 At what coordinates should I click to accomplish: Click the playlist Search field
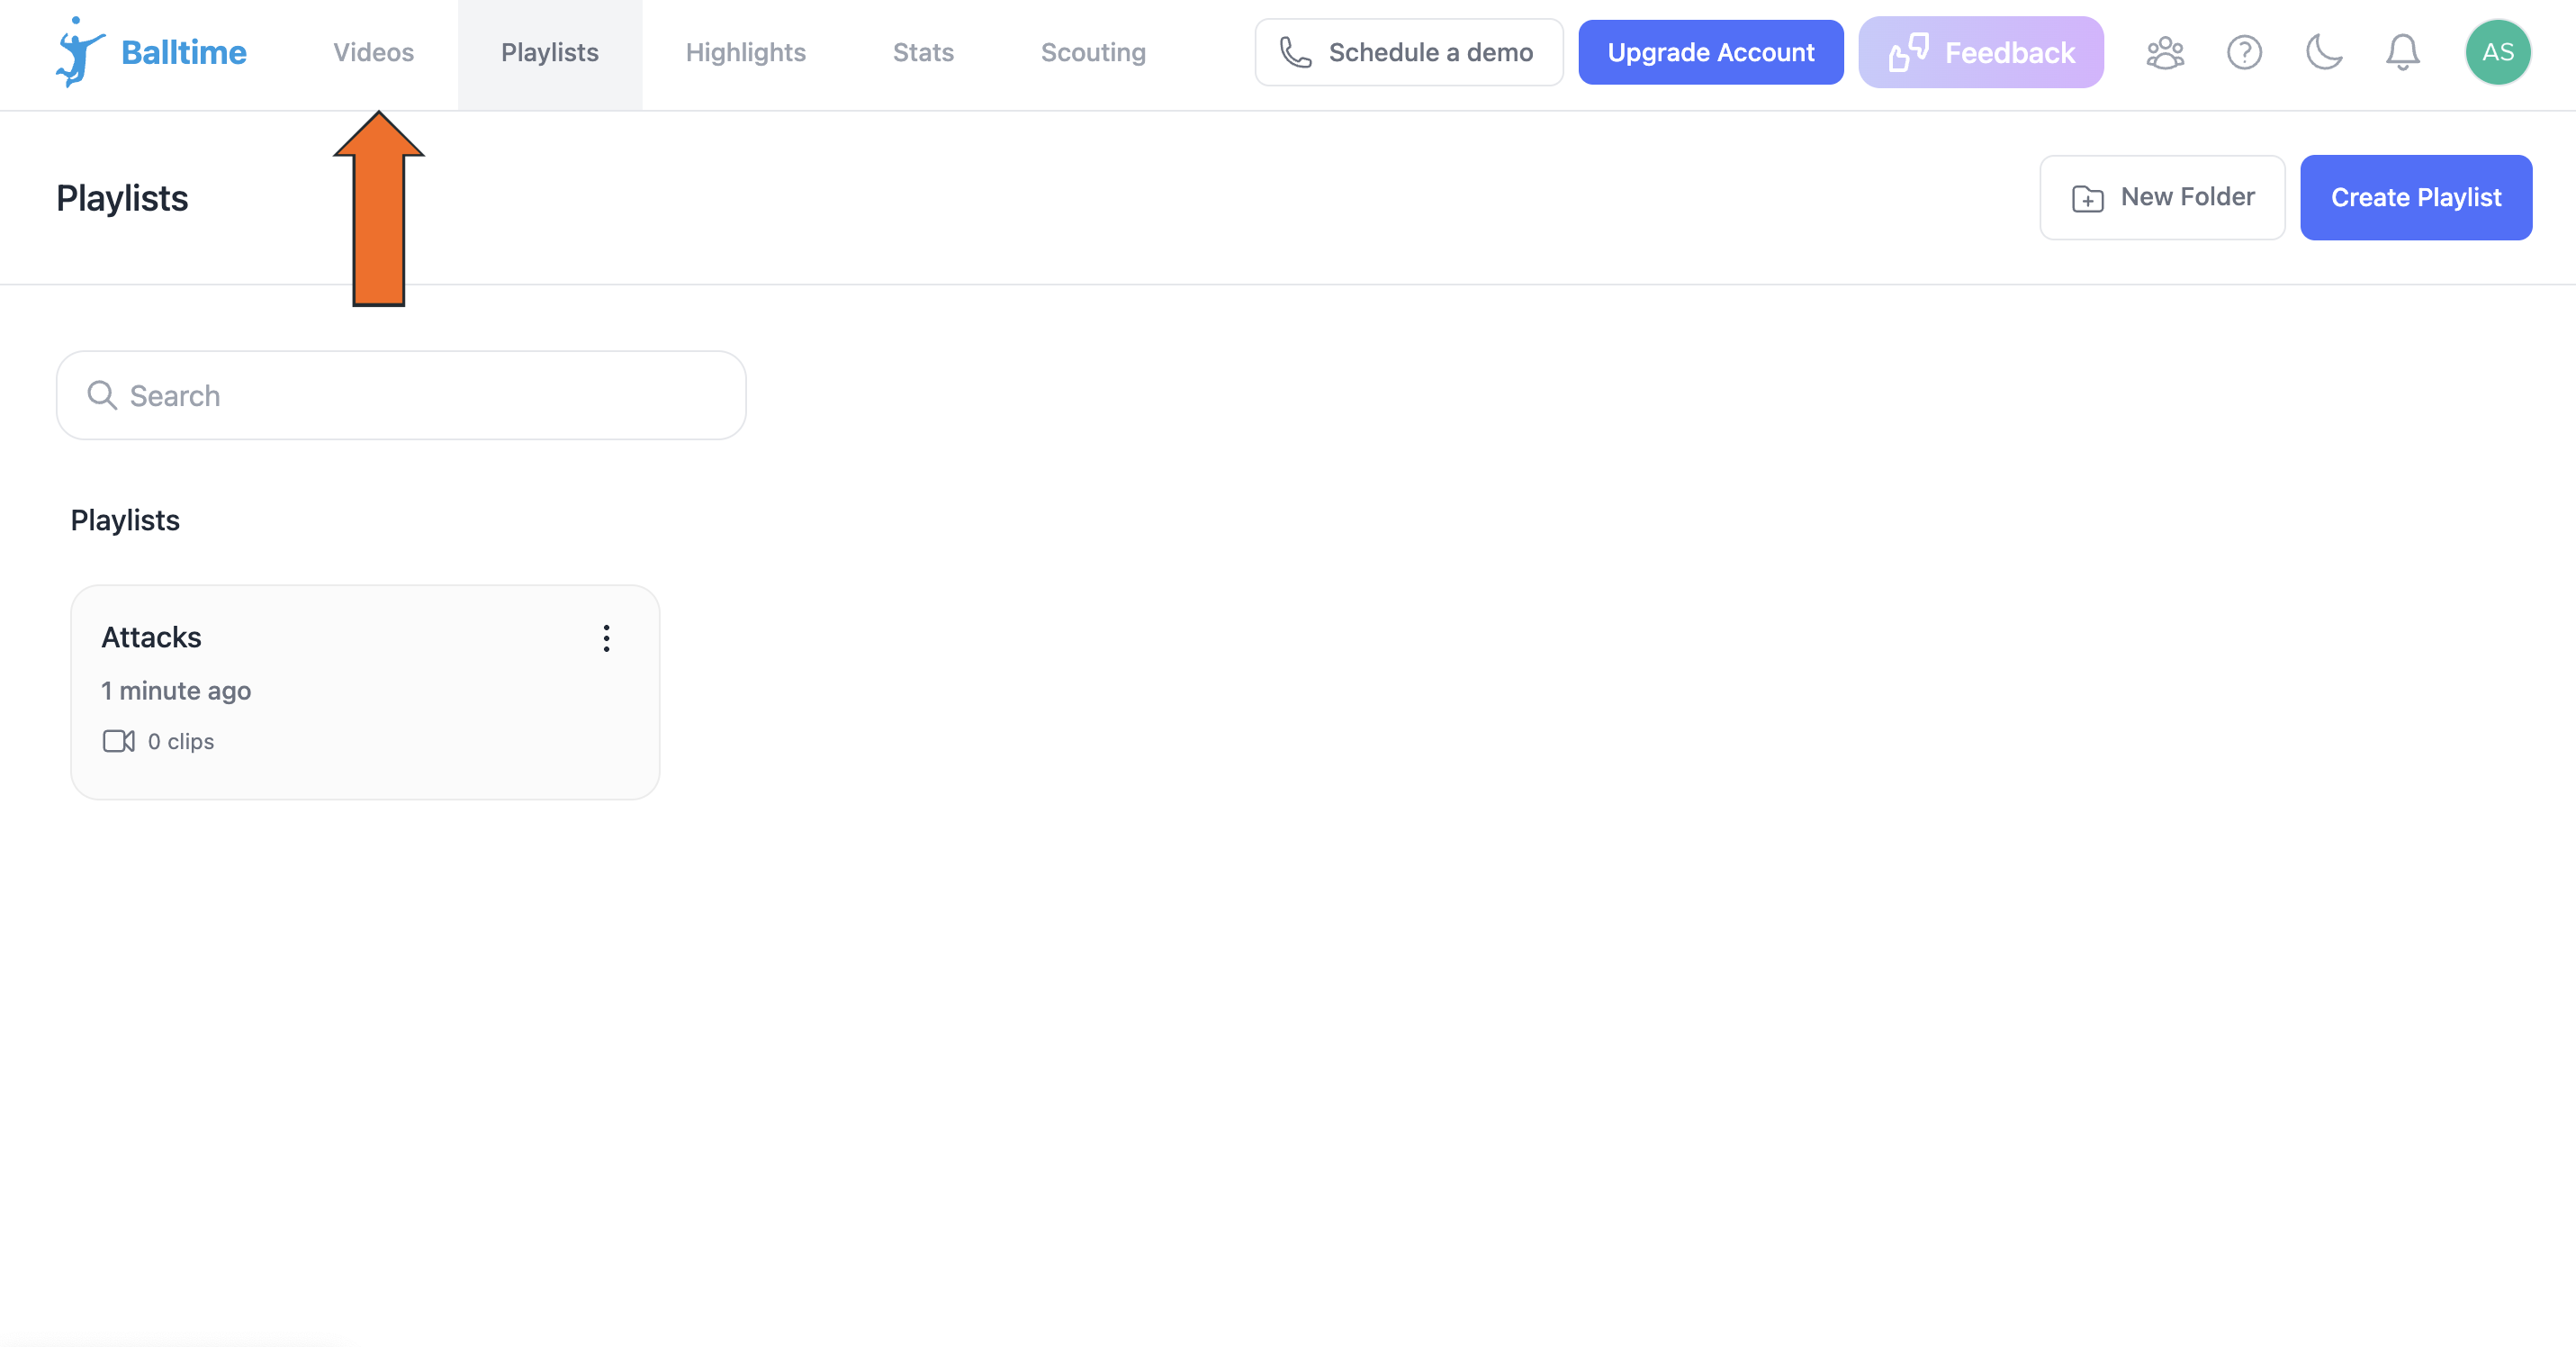(401, 395)
